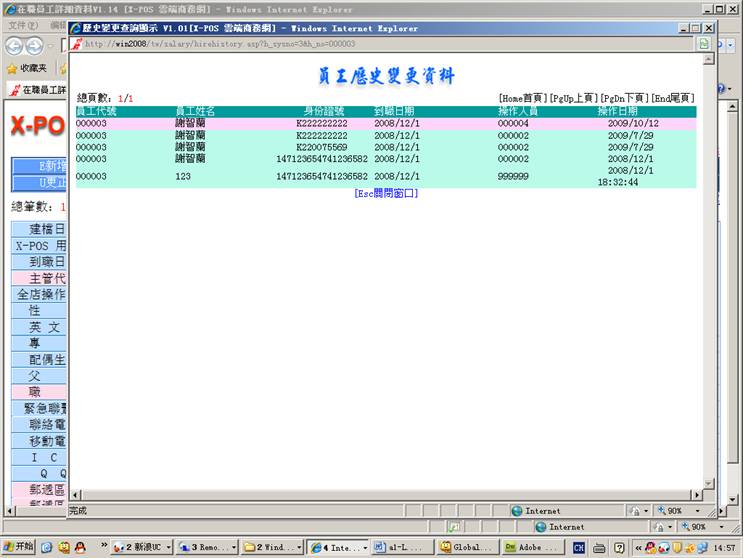
Task: Open the 文件(F) menu
Action: 23,25
